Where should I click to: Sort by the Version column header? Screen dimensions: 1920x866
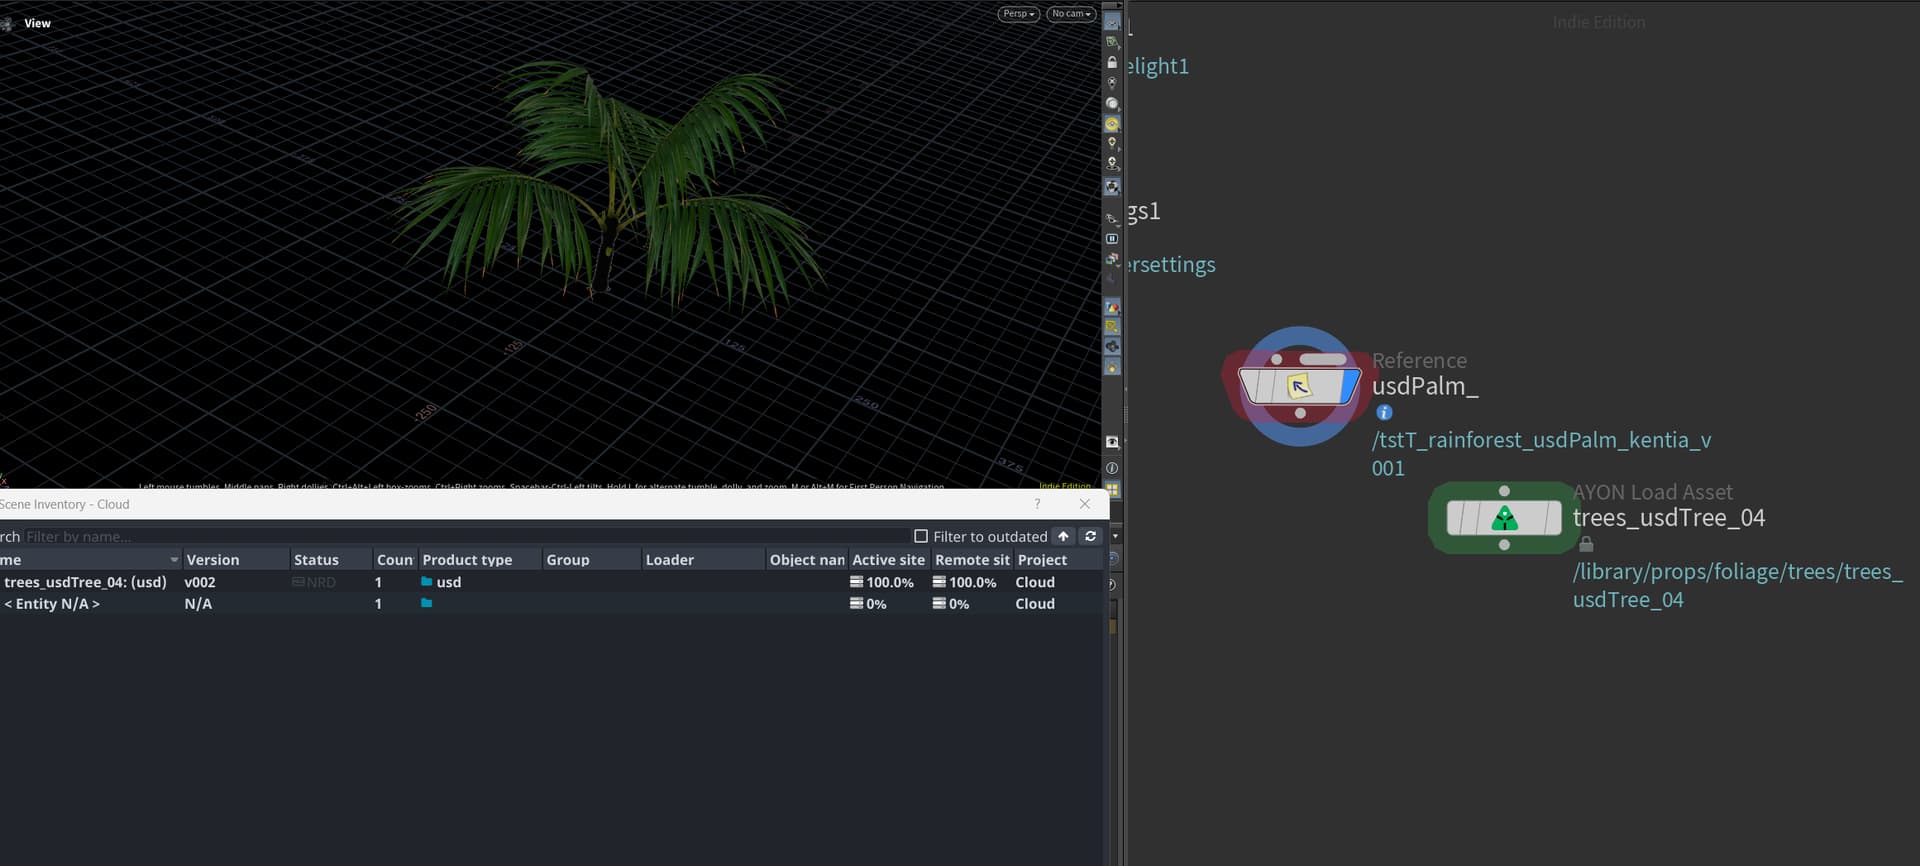coord(235,560)
